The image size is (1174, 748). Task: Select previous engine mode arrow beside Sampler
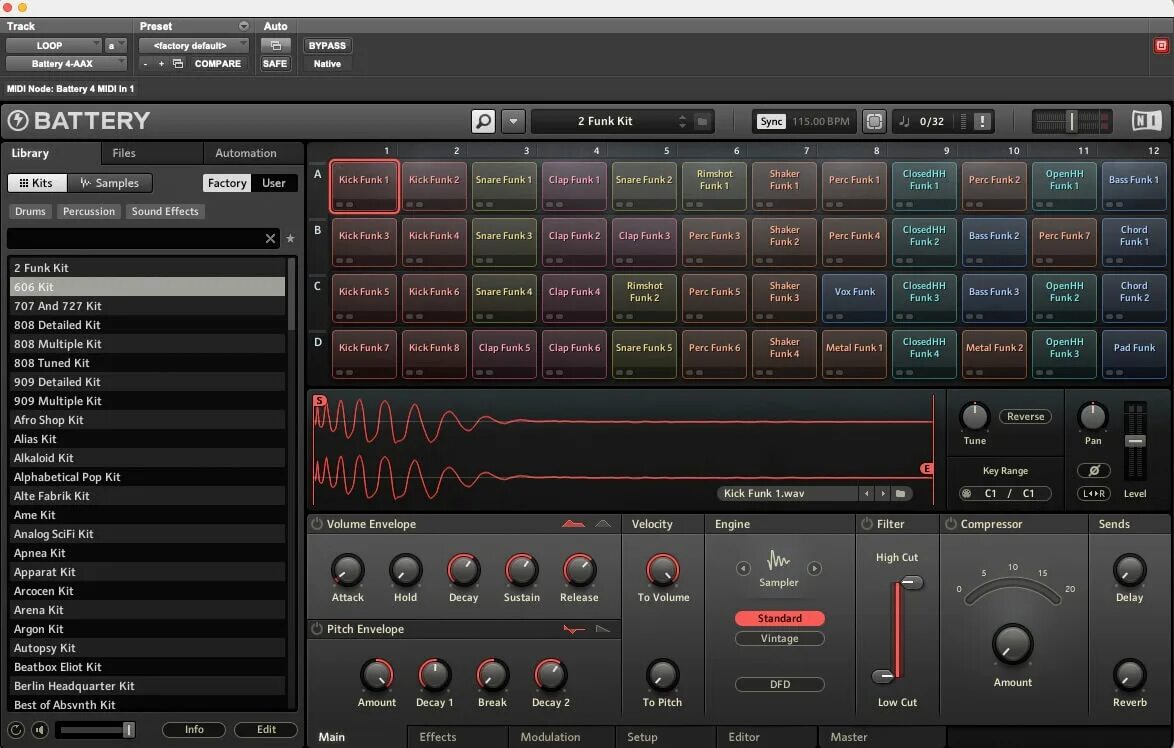click(x=743, y=568)
